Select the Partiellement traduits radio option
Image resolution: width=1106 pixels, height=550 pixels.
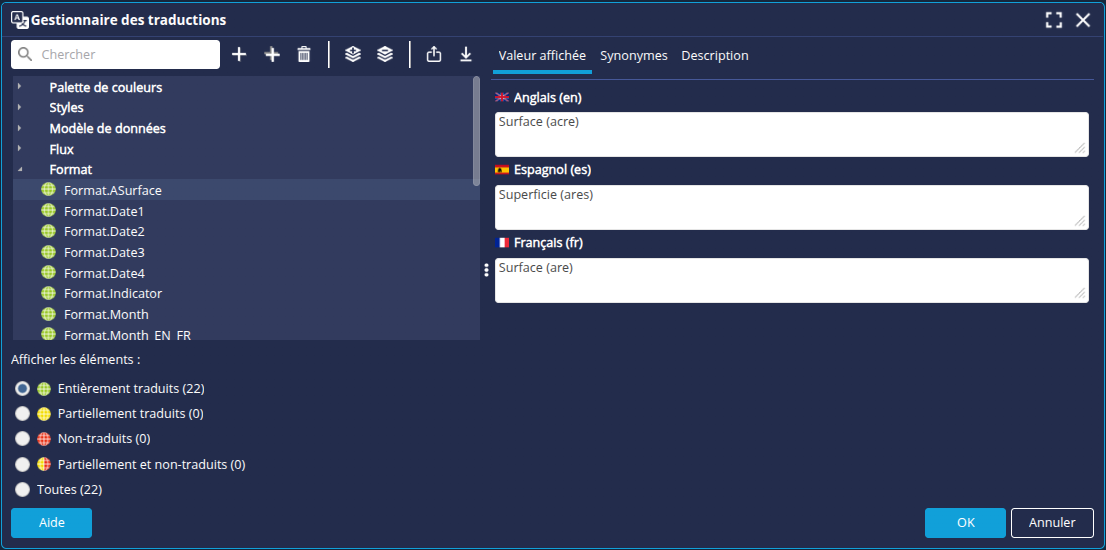tap(22, 414)
